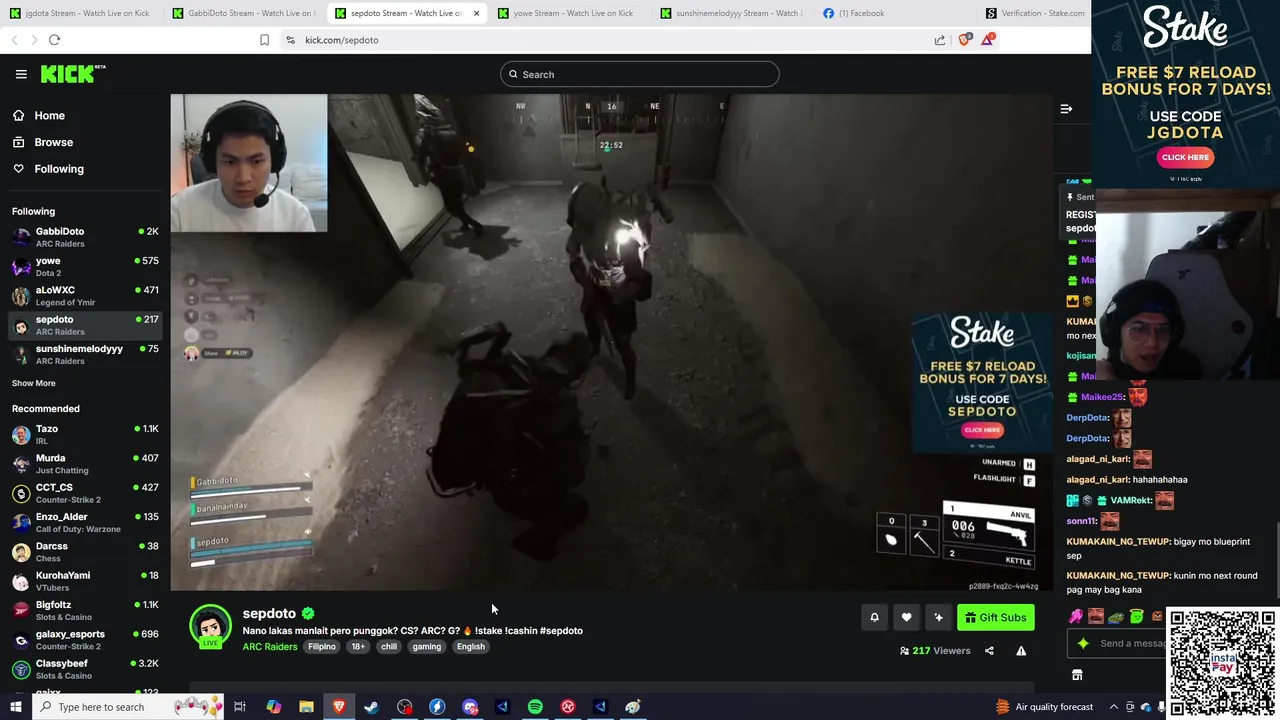The width and height of the screenshot is (1280, 720).
Task: Open Following in sidebar
Action: click(59, 169)
